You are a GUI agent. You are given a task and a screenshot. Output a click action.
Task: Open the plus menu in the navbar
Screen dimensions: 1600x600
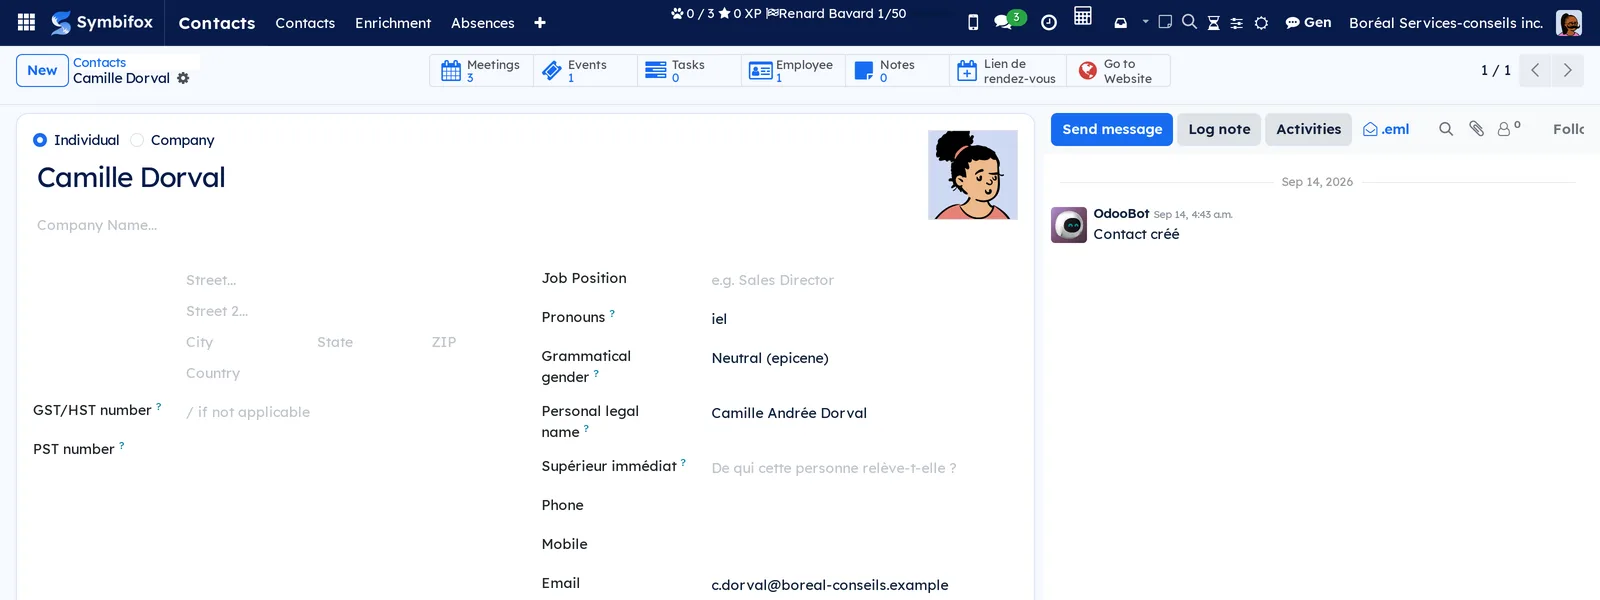pos(540,23)
